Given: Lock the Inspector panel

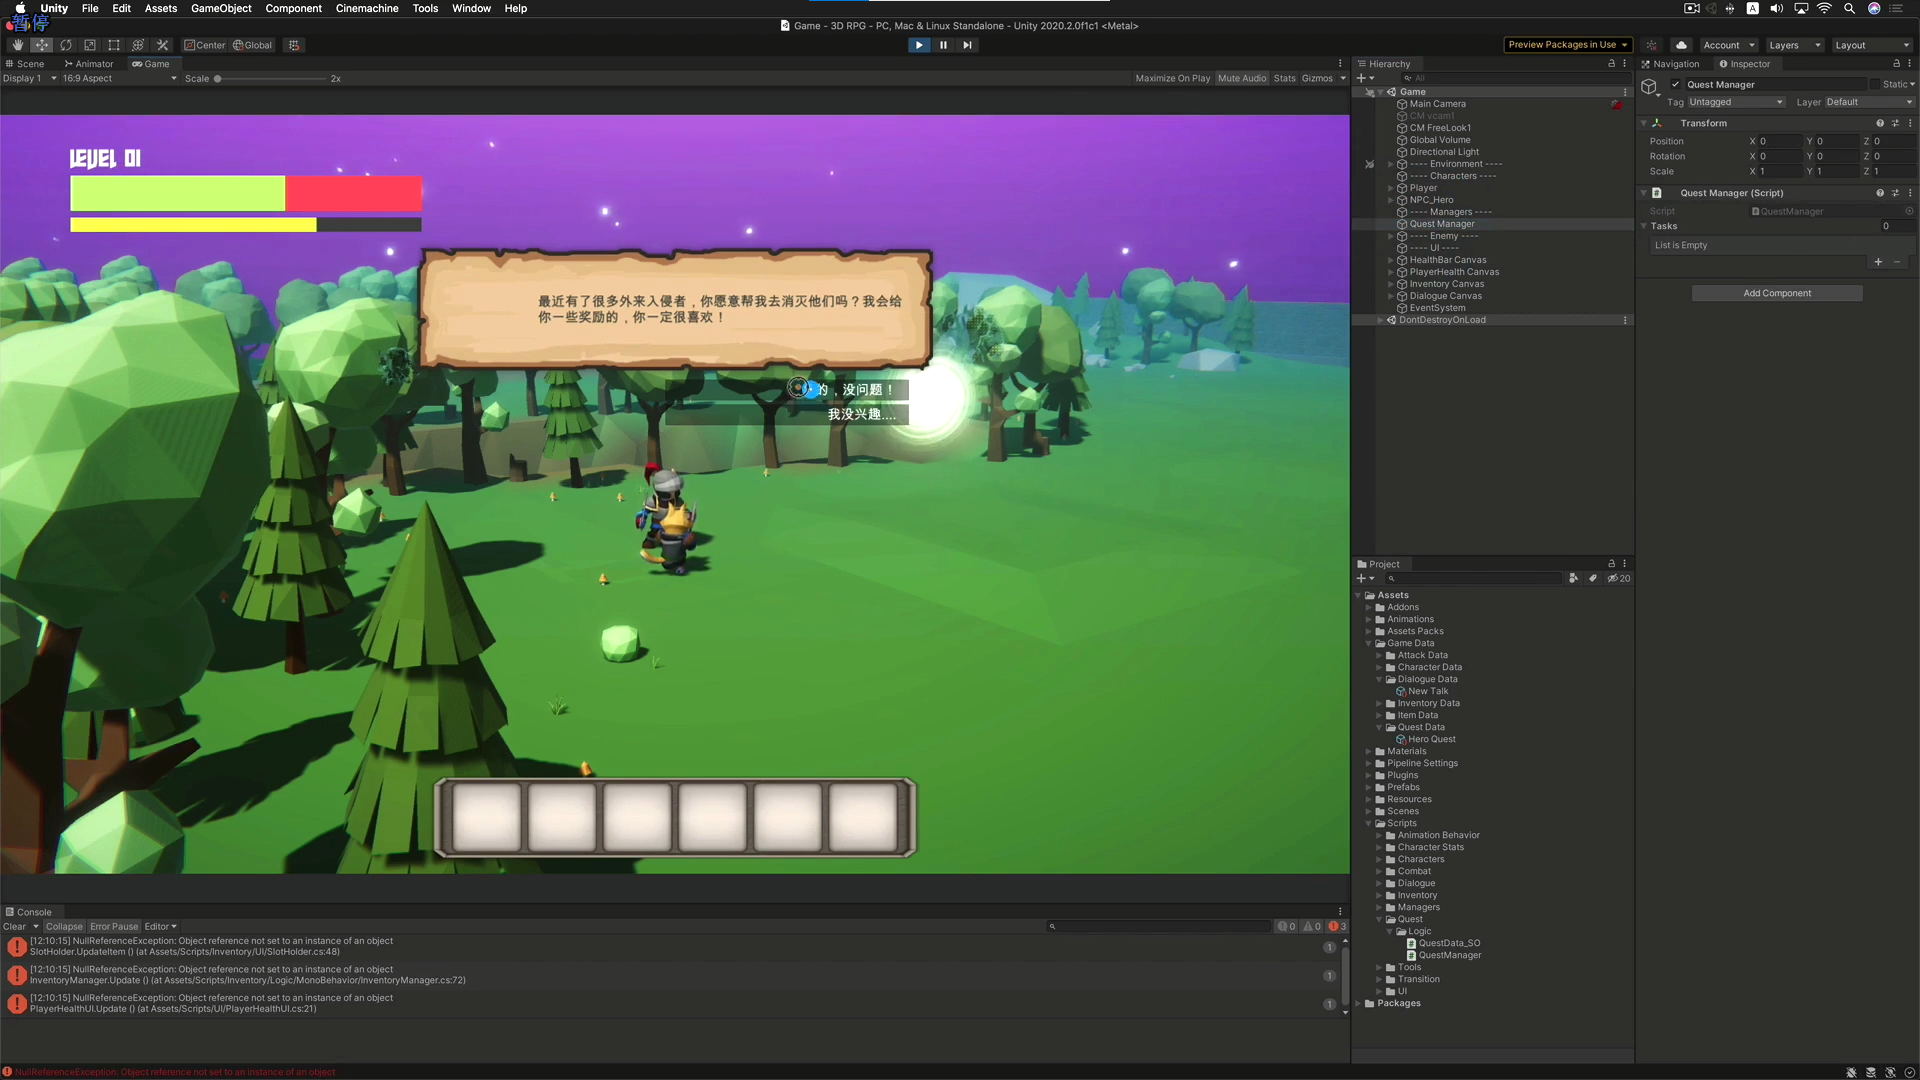Looking at the screenshot, I should [x=1896, y=64].
